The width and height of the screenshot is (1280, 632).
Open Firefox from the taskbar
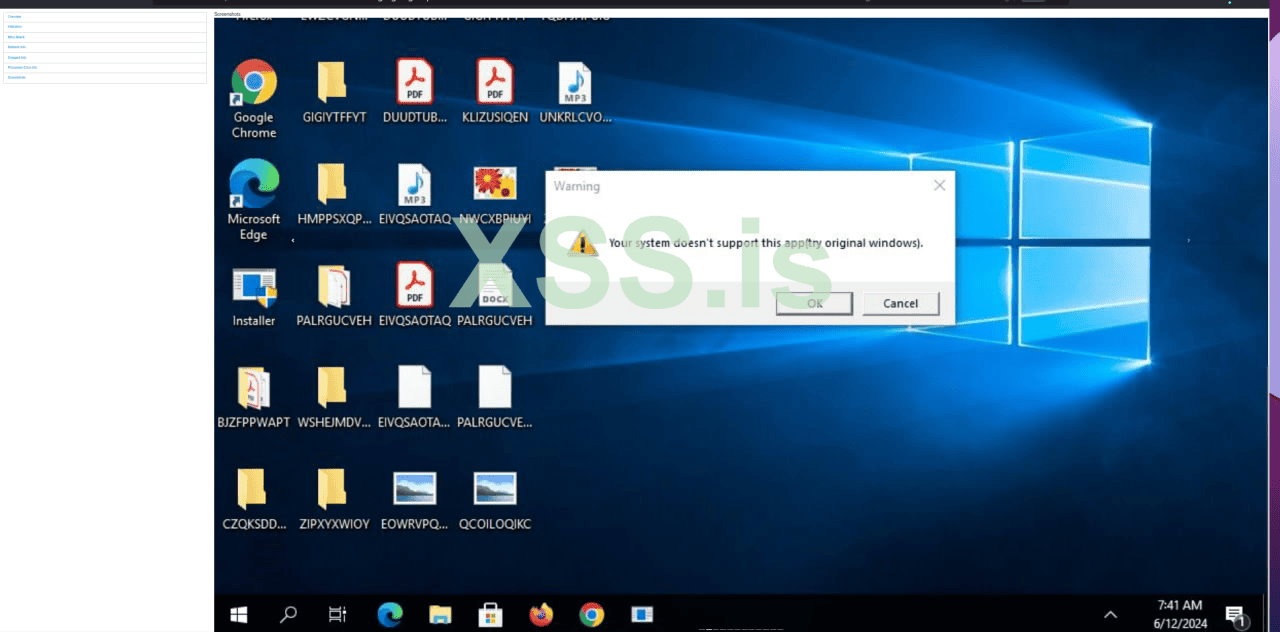point(541,614)
